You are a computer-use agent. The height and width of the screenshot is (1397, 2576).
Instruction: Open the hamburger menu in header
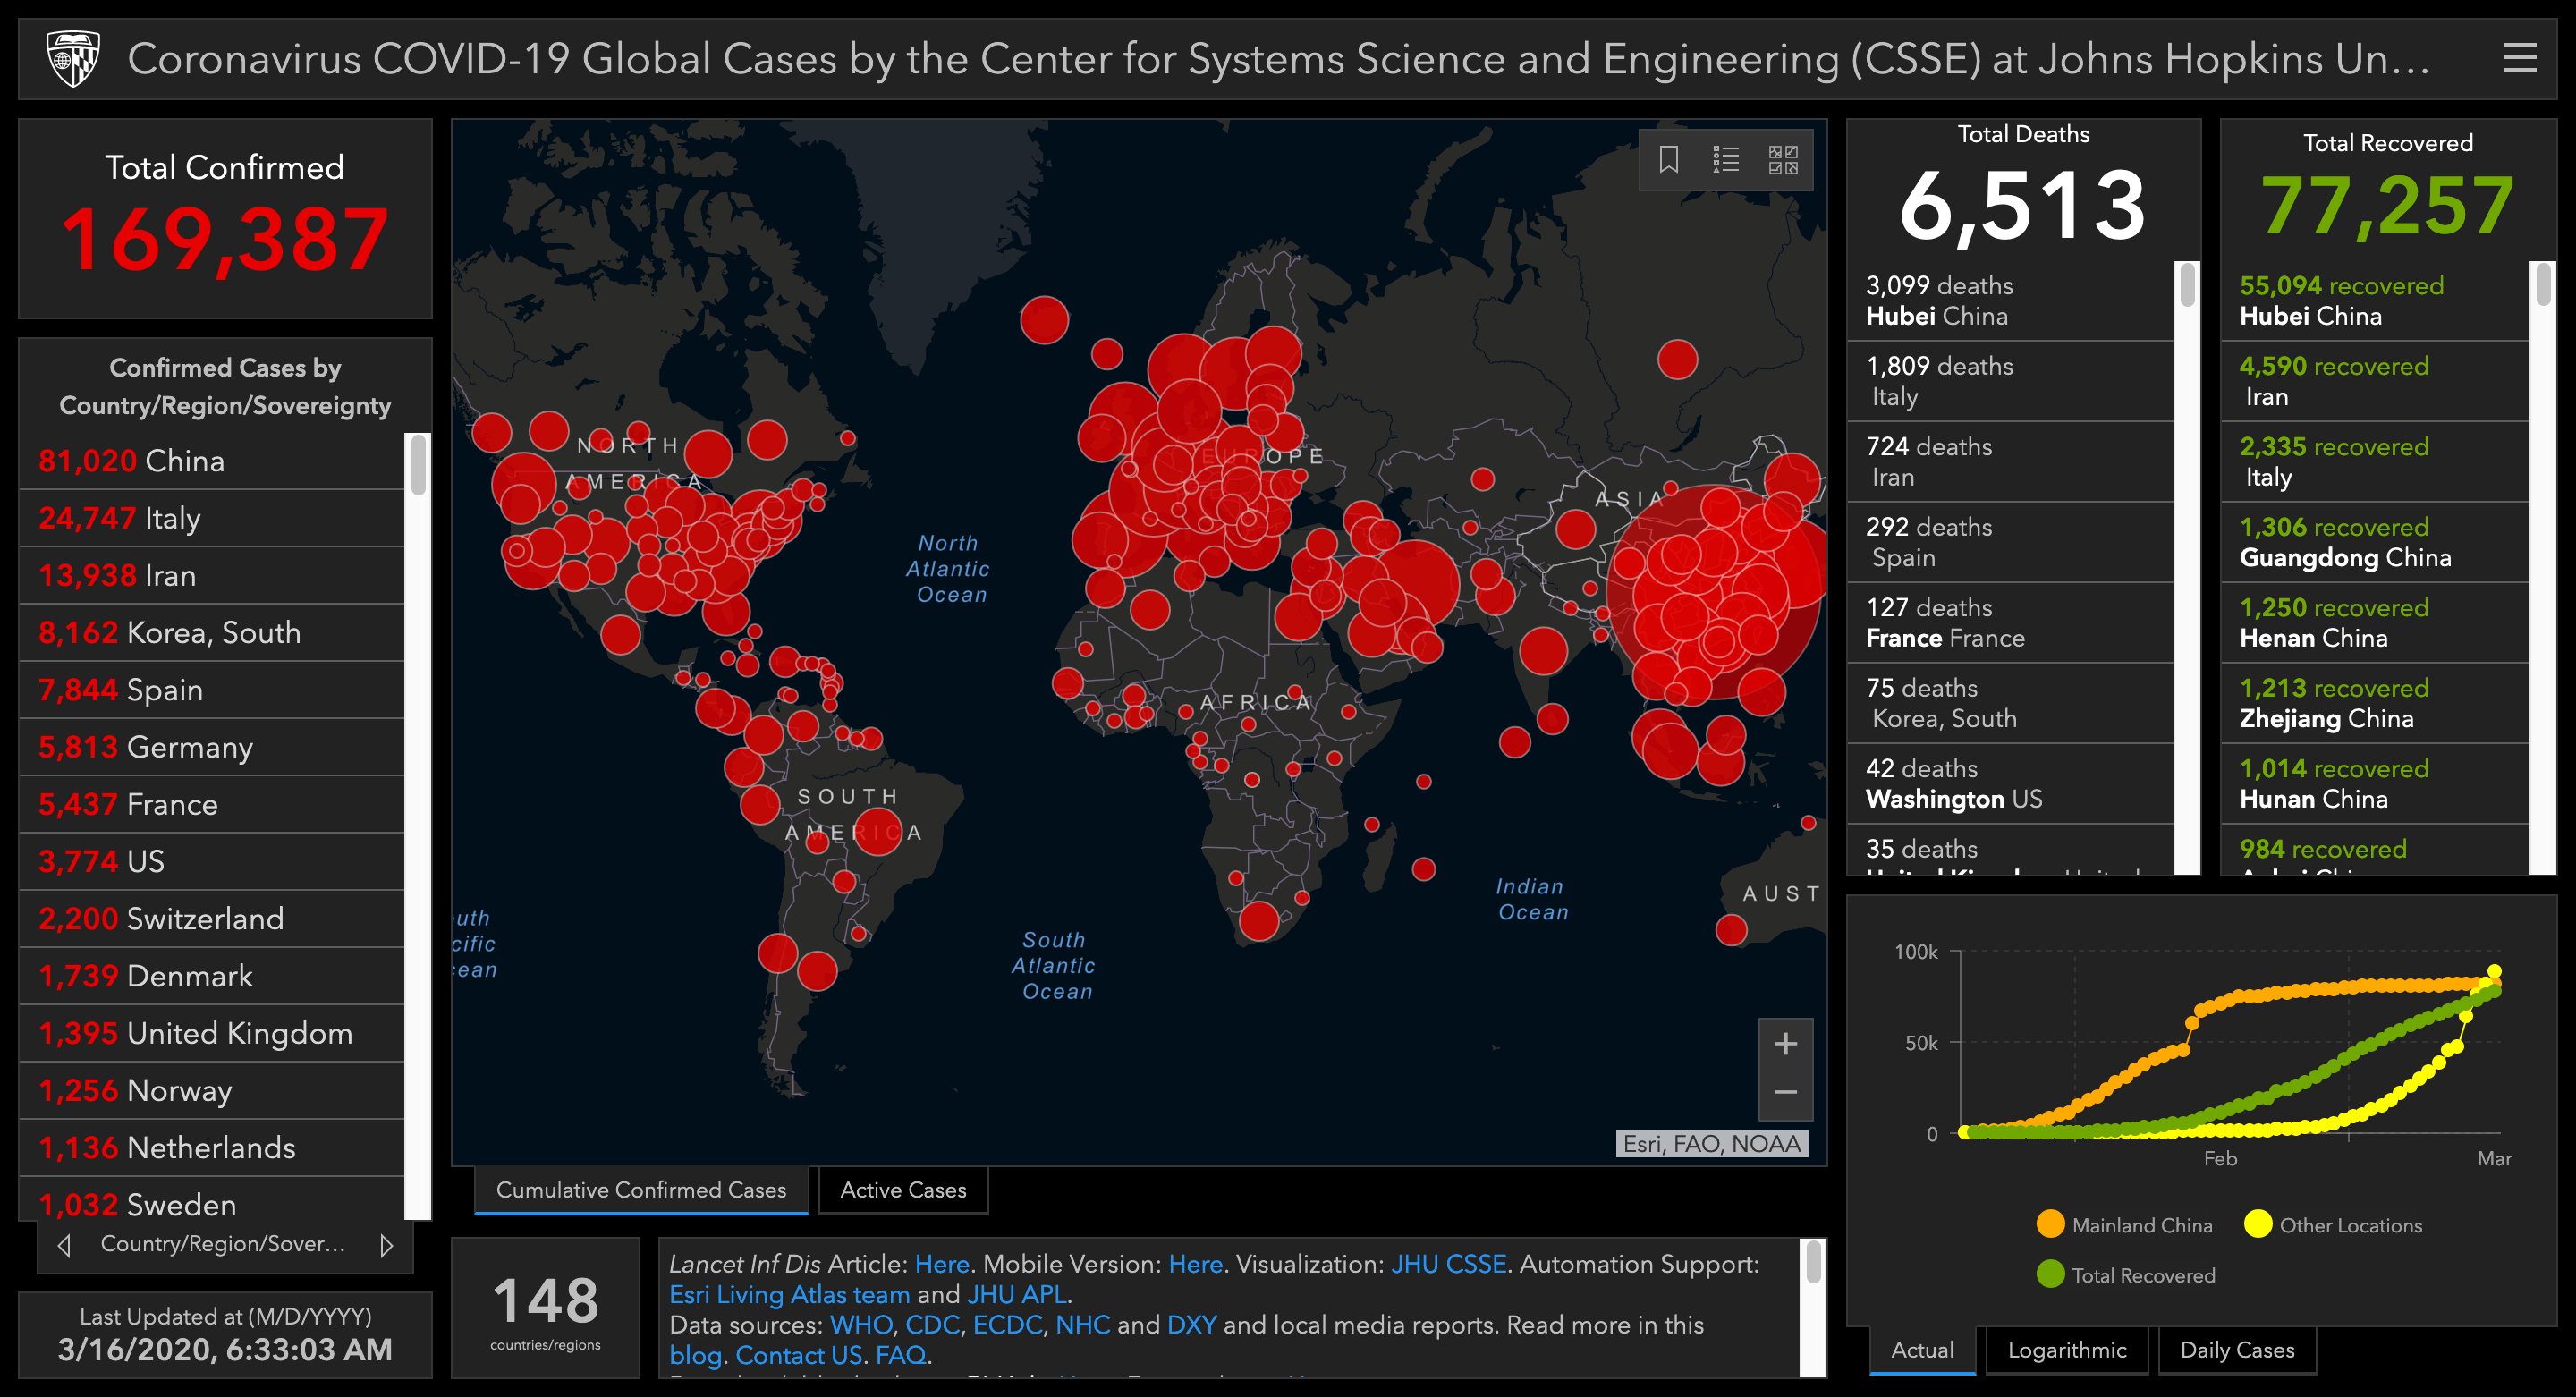point(2520,58)
